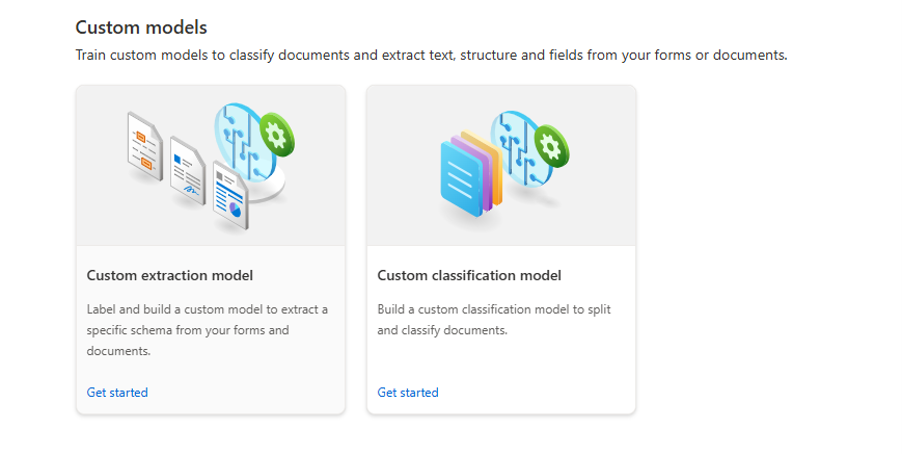Click the extraction model description text
Screen dimensions: 902x454
point(207,330)
